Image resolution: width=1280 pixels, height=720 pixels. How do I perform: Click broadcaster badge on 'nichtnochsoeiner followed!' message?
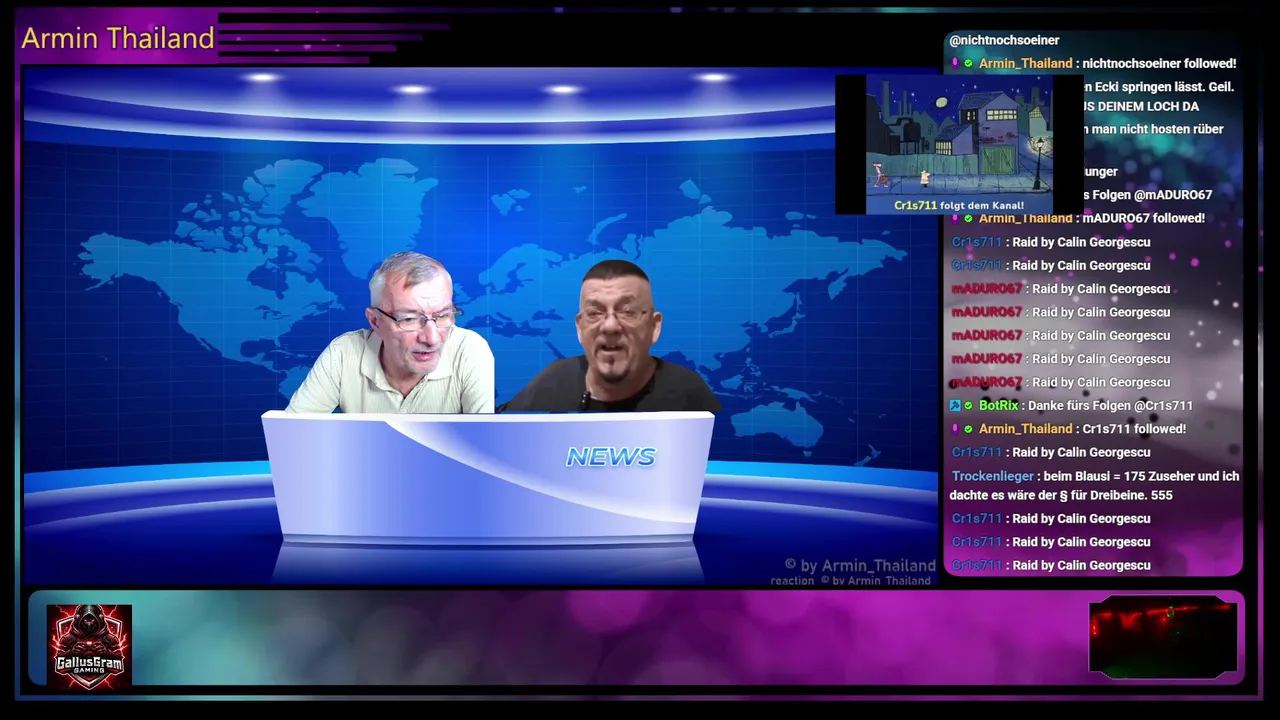[955, 63]
